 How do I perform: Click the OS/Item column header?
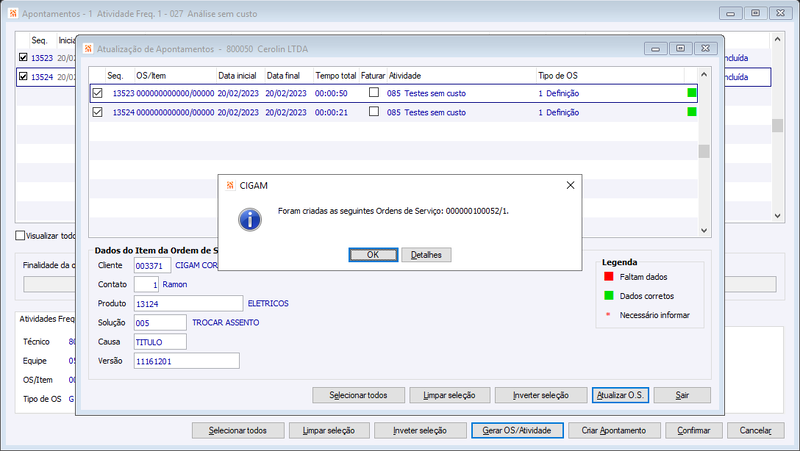[176, 76]
